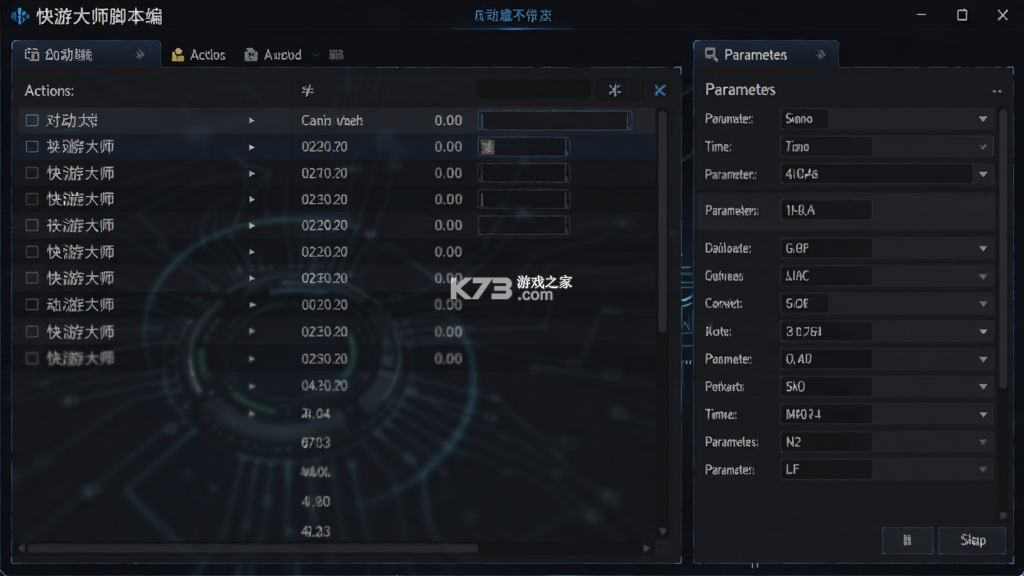The image size is (1024, 576).
Task: Click the value 8783 in the list
Action: click(x=315, y=443)
